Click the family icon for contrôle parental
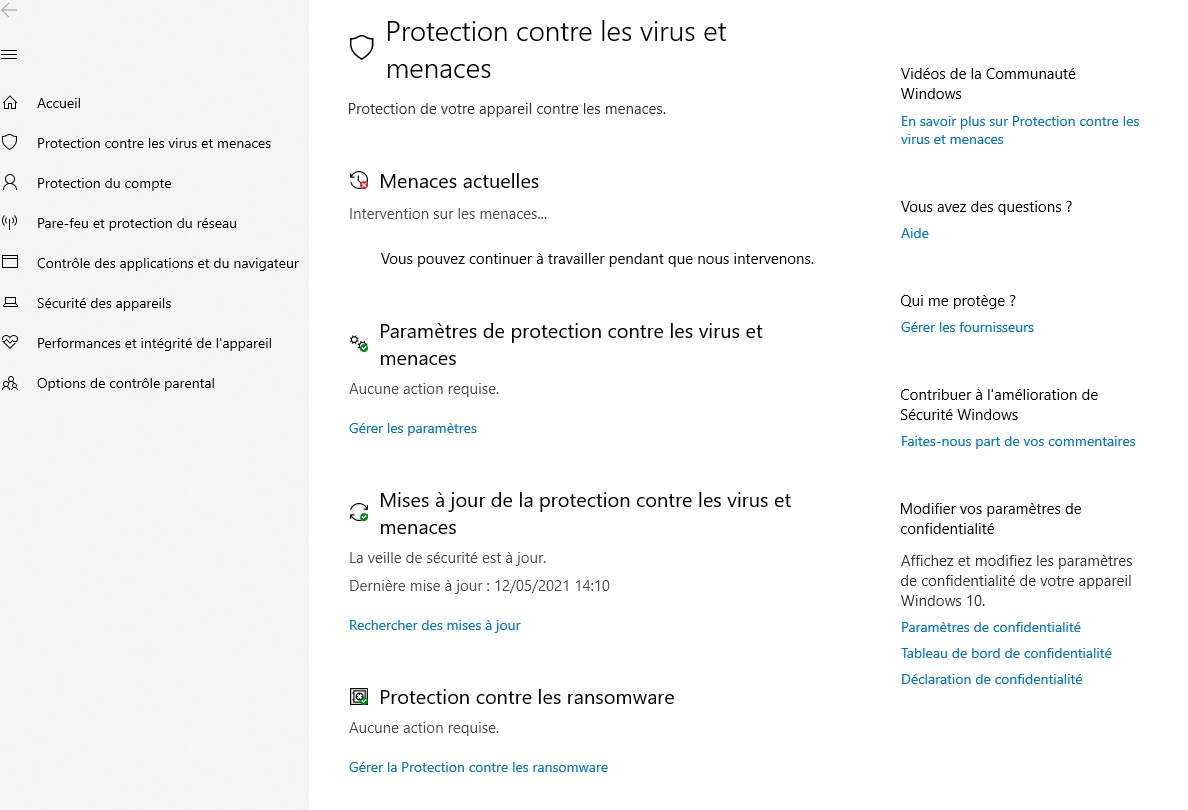This screenshot has width=1188, height=810. 10,383
